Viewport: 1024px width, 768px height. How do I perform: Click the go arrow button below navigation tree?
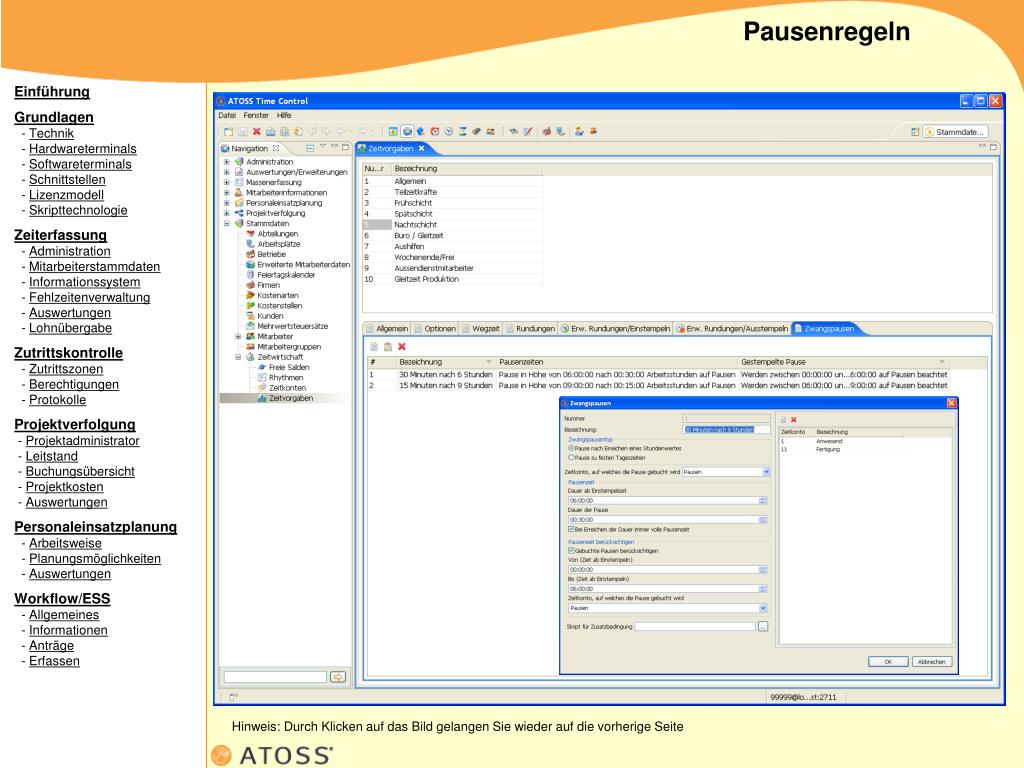pos(338,677)
